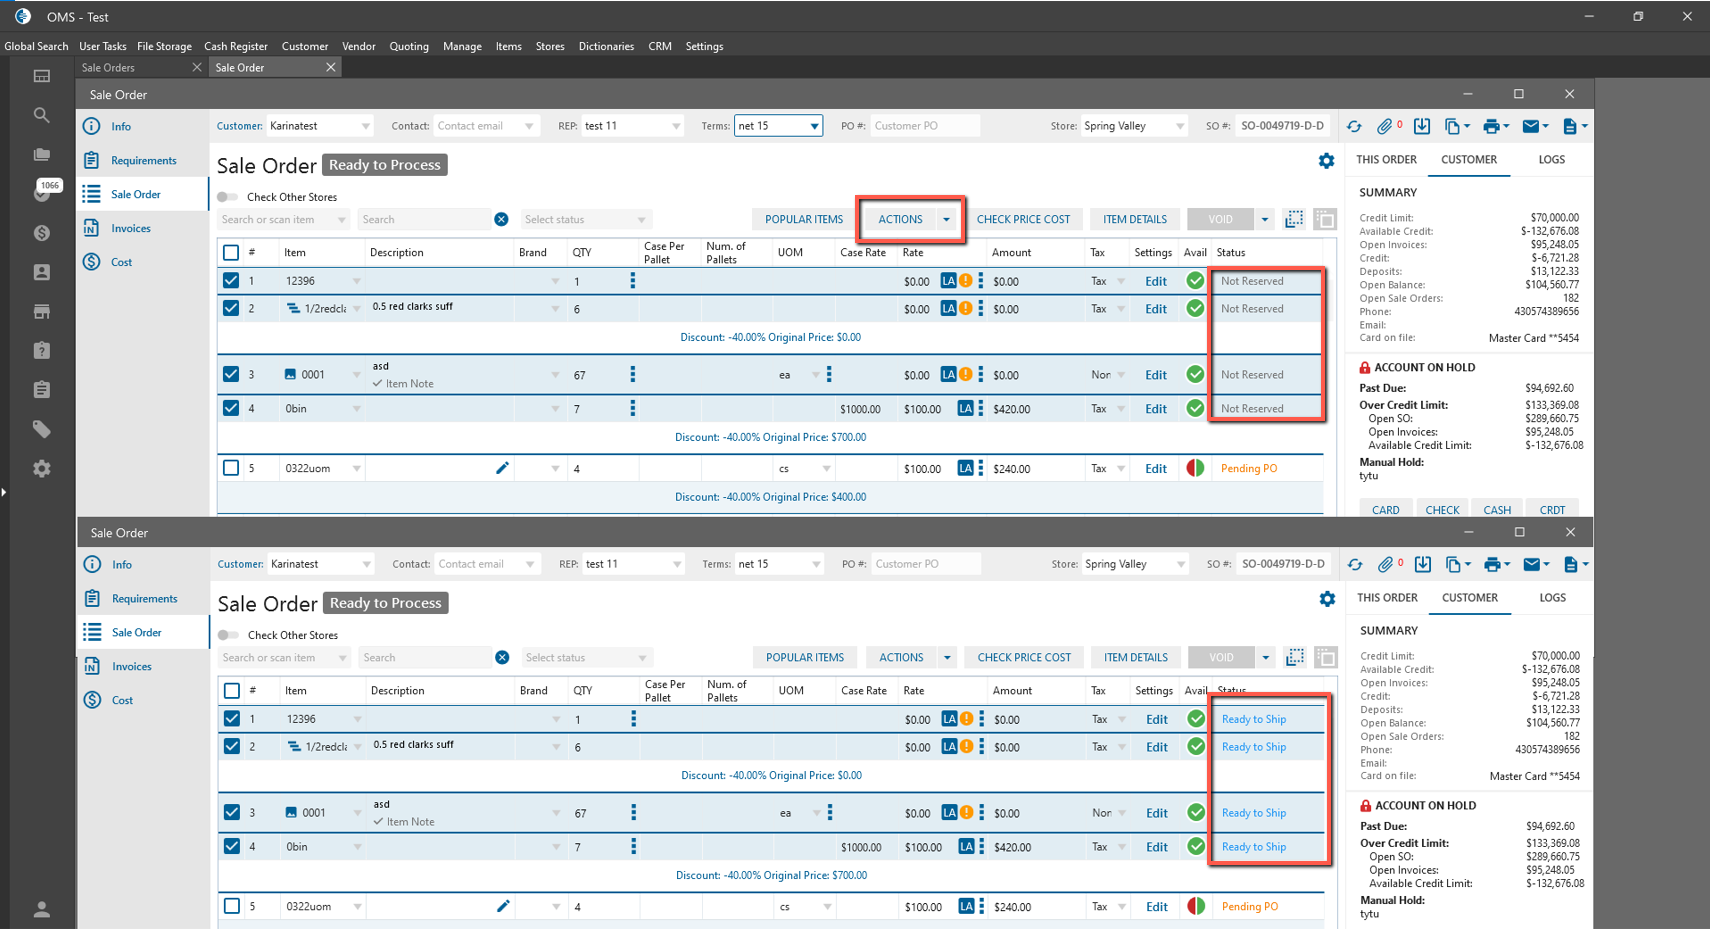The height and width of the screenshot is (929, 1710).
Task: Open the Quoting menu
Action: click(409, 46)
